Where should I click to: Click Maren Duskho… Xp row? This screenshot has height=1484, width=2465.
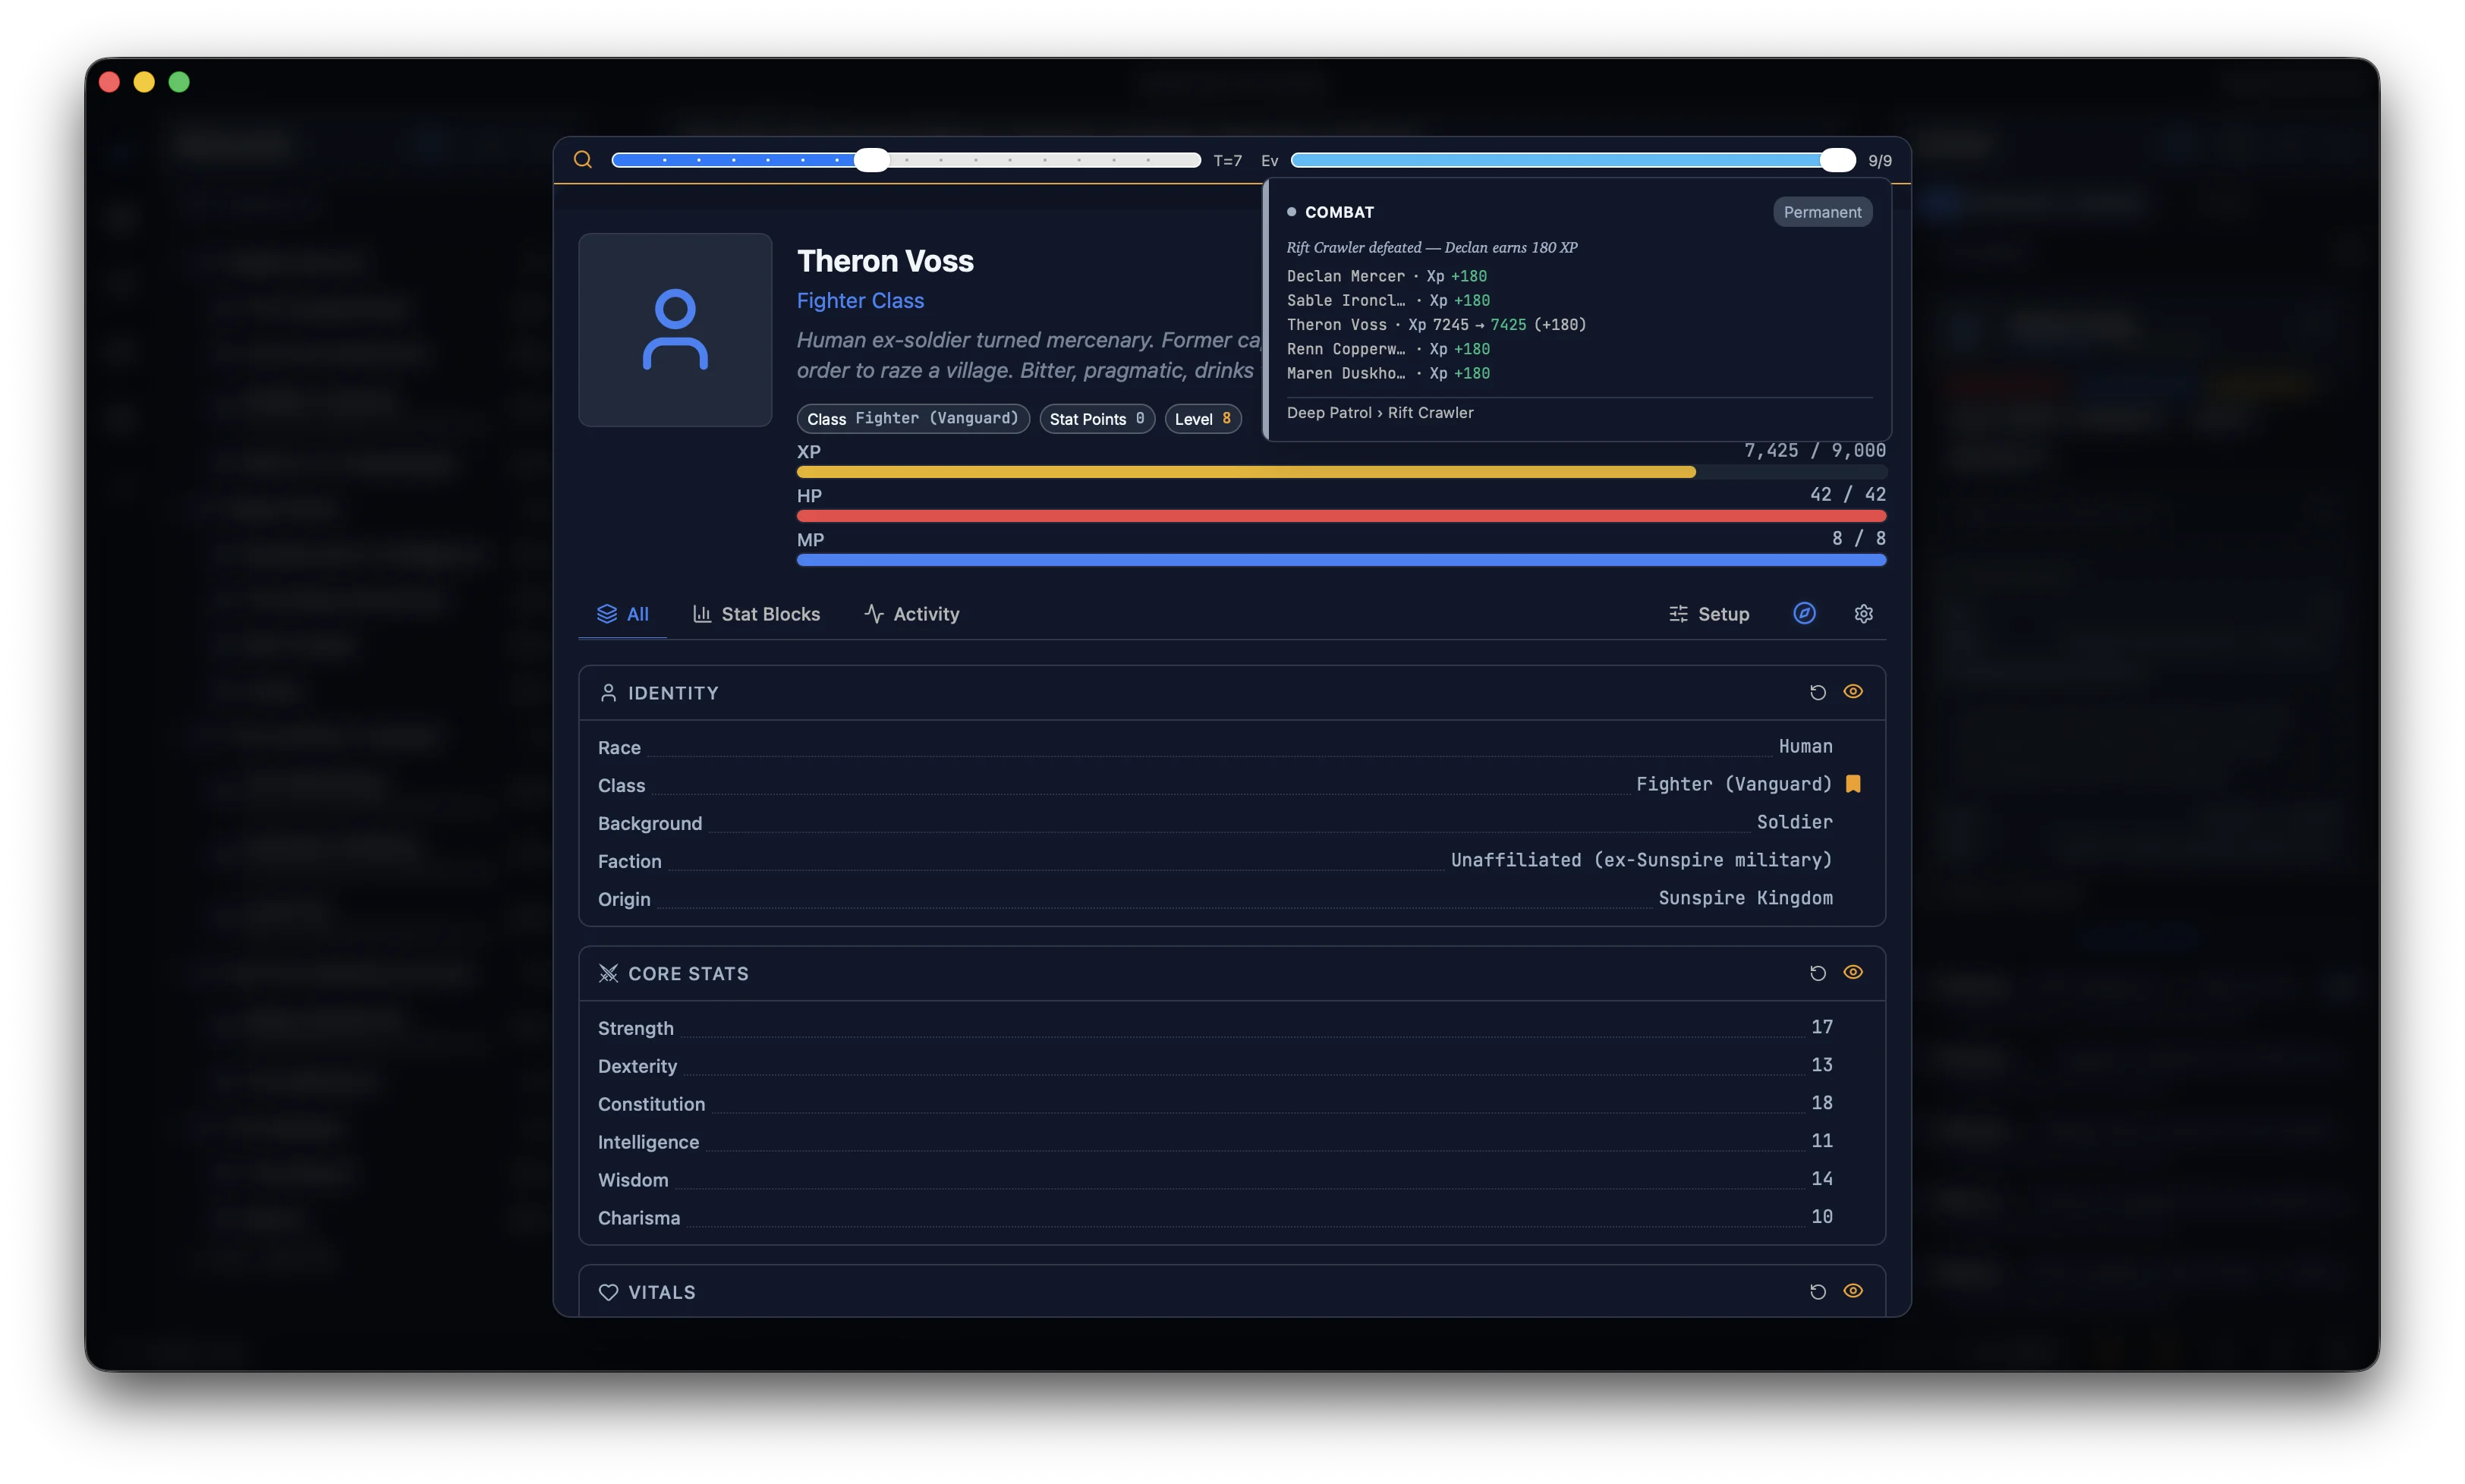[x=1388, y=373]
